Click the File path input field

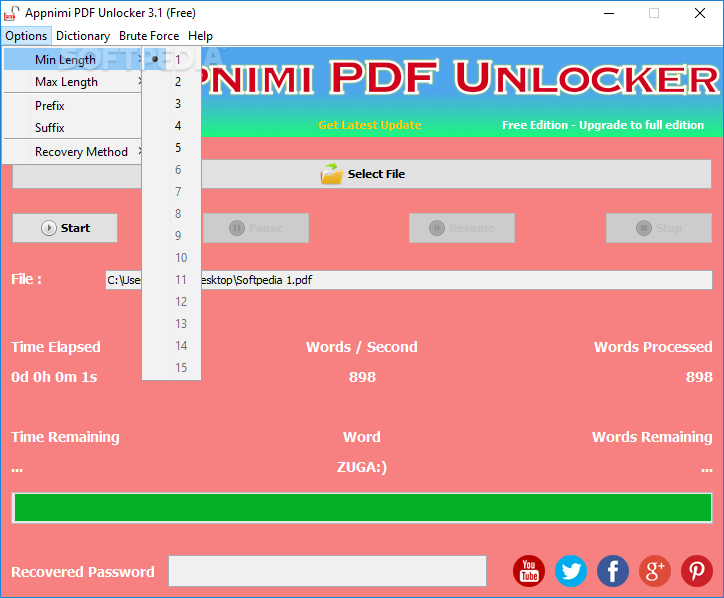tap(409, 280)
